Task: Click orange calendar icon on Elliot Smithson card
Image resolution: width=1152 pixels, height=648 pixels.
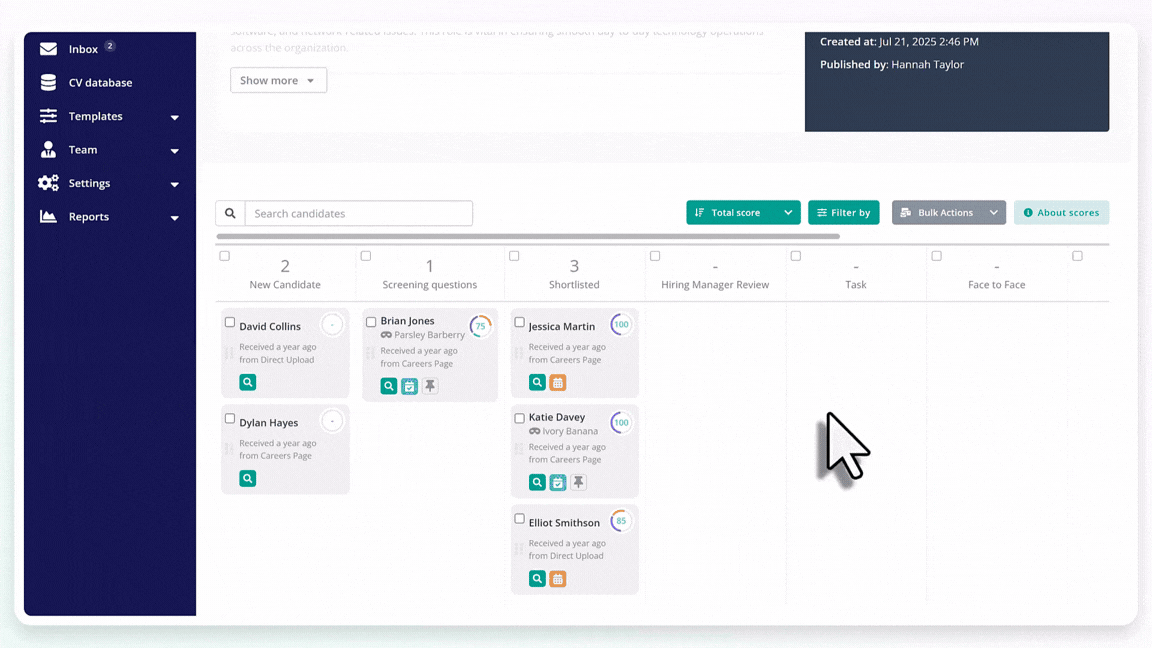Action: (558, 578)
